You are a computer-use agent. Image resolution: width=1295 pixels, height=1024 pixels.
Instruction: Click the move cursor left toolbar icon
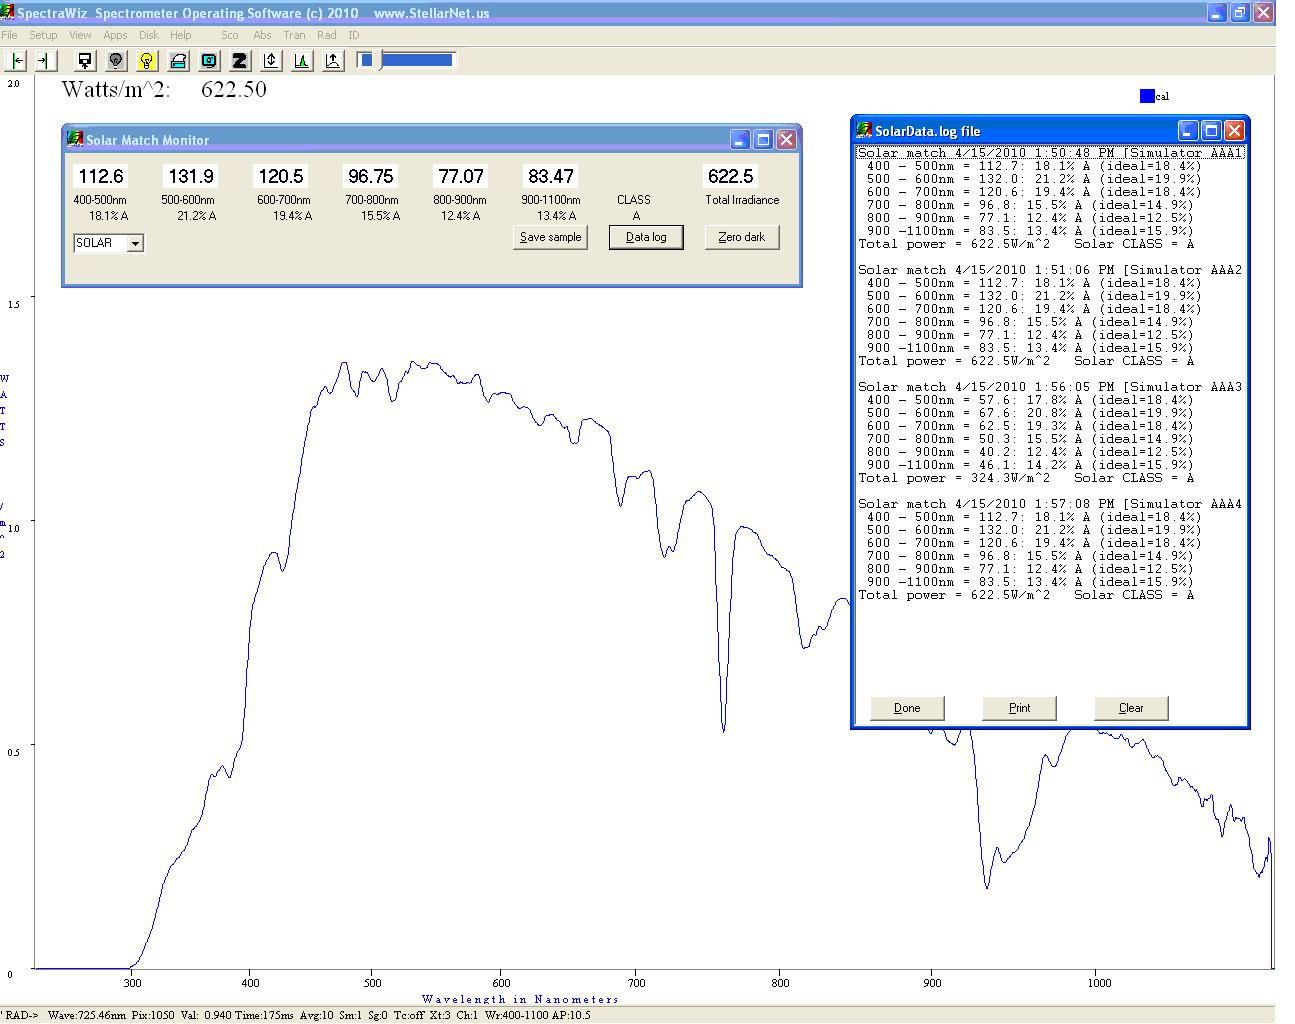(x=17, y=61)
